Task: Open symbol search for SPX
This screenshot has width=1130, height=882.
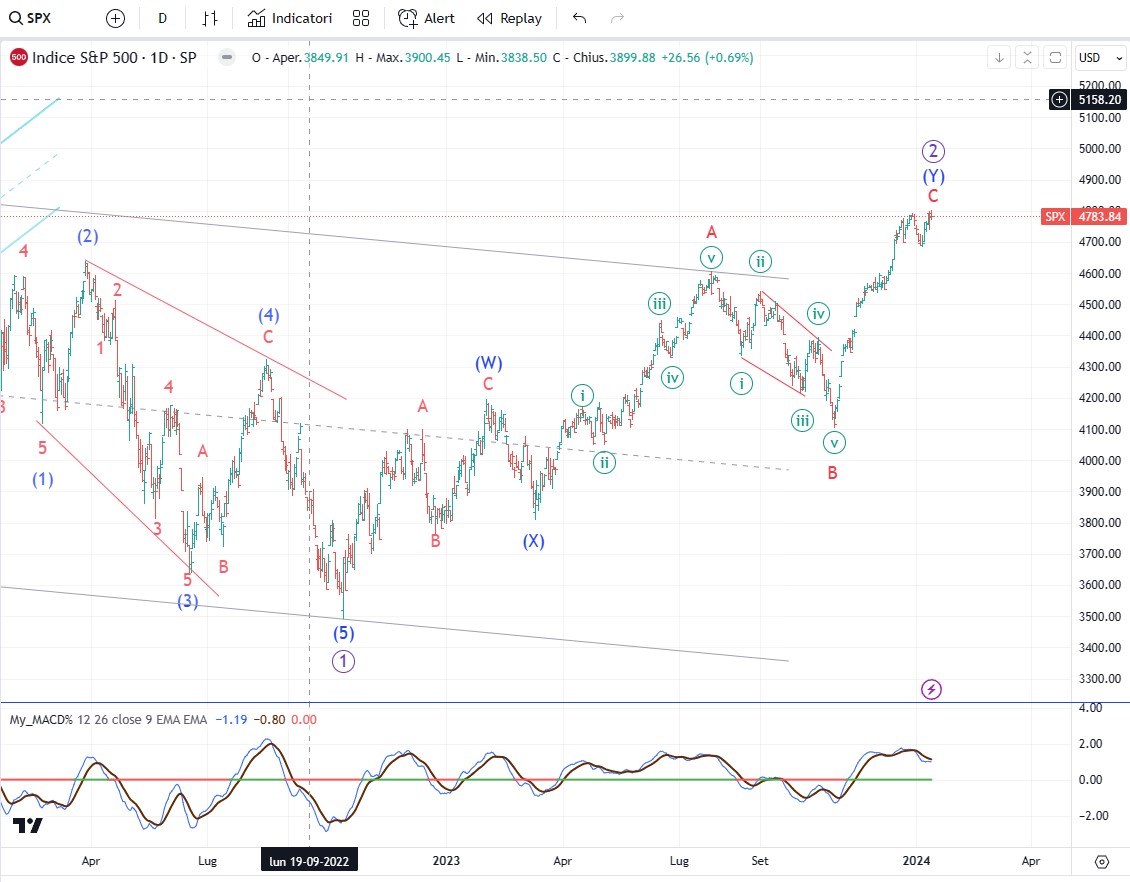Action: [30, 18]
